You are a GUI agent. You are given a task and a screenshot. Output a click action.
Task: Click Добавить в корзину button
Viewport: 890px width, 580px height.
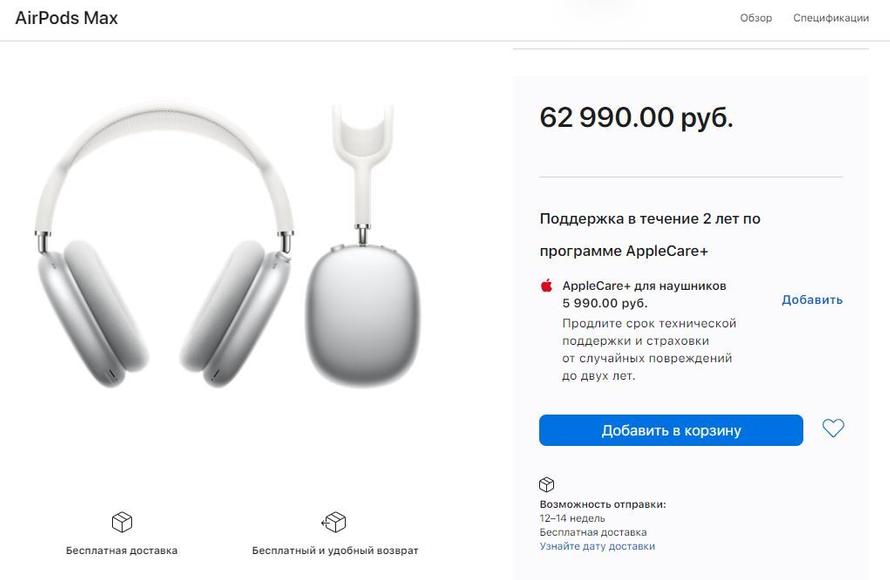tap(671, 430)
